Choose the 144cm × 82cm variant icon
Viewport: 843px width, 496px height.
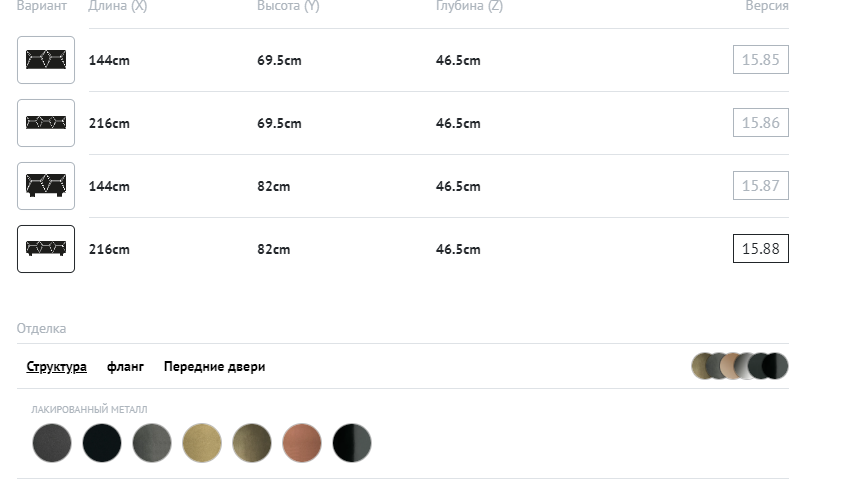[x=46, y=186]
